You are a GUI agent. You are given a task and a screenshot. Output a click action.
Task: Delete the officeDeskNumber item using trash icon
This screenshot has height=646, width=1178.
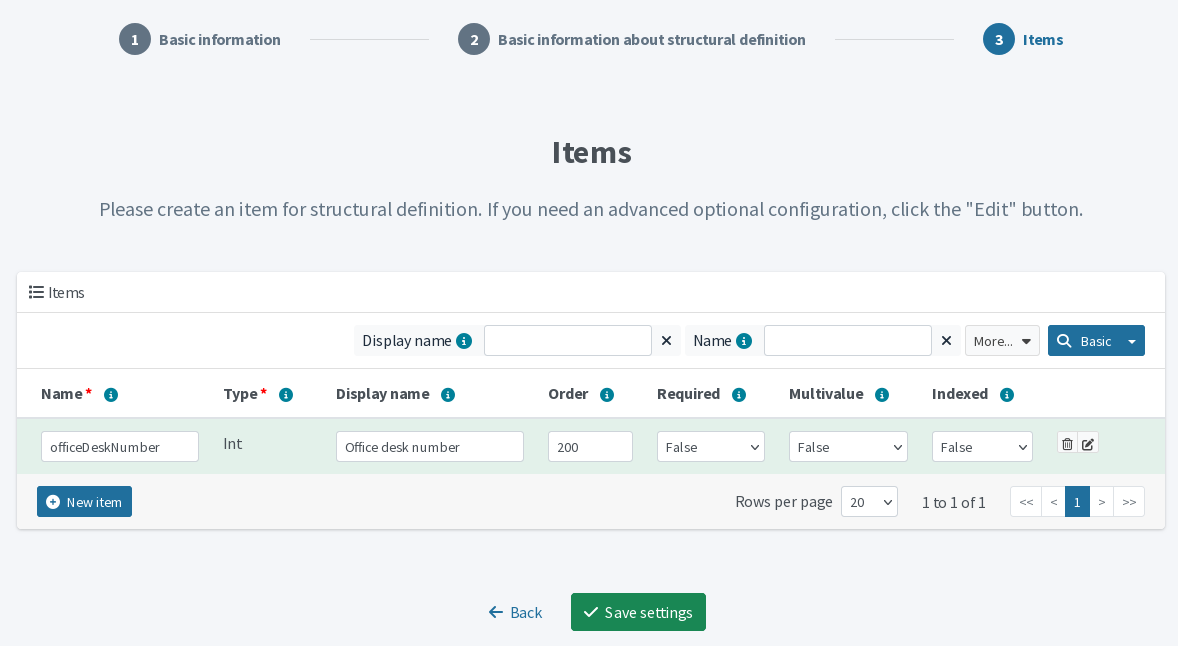pos(1067,442)
